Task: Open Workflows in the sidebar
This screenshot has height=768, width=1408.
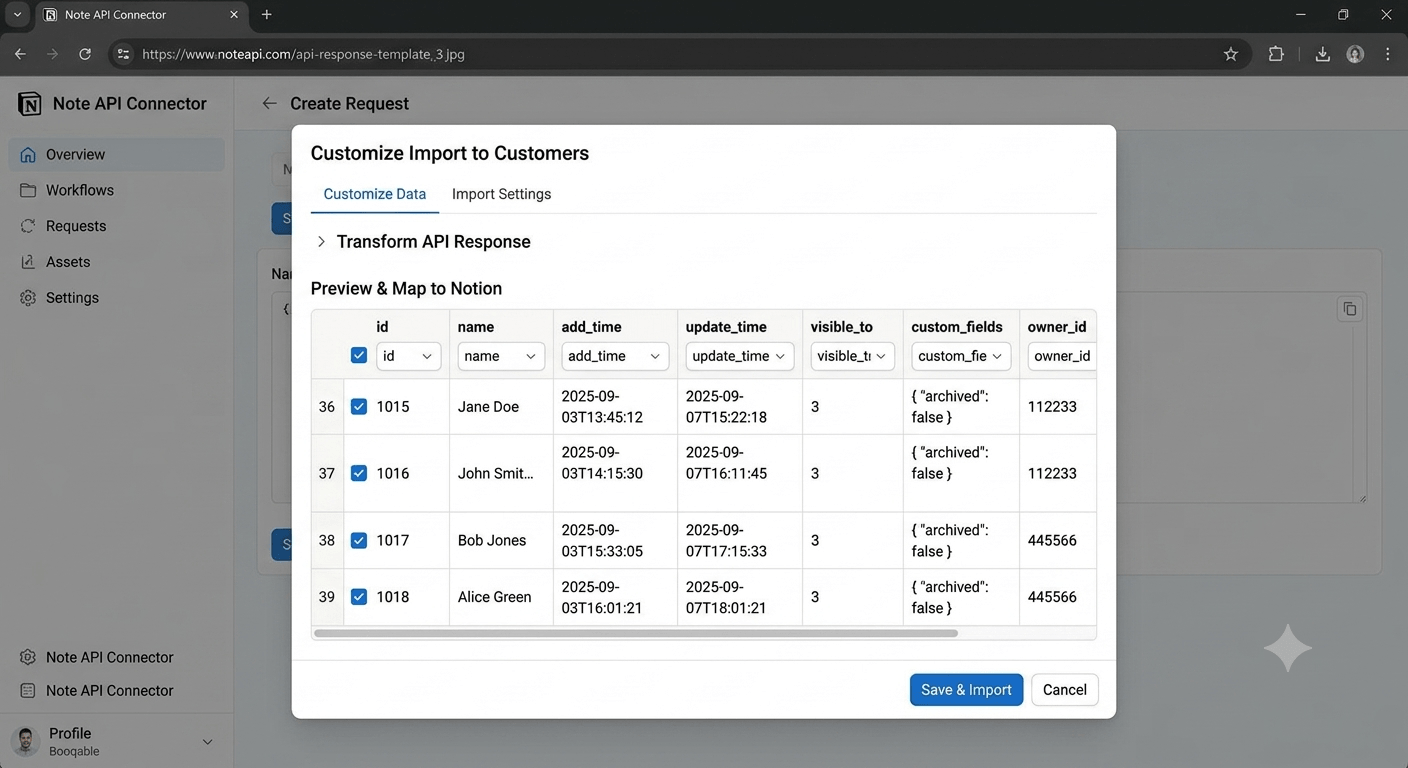Action: point(117,190)
